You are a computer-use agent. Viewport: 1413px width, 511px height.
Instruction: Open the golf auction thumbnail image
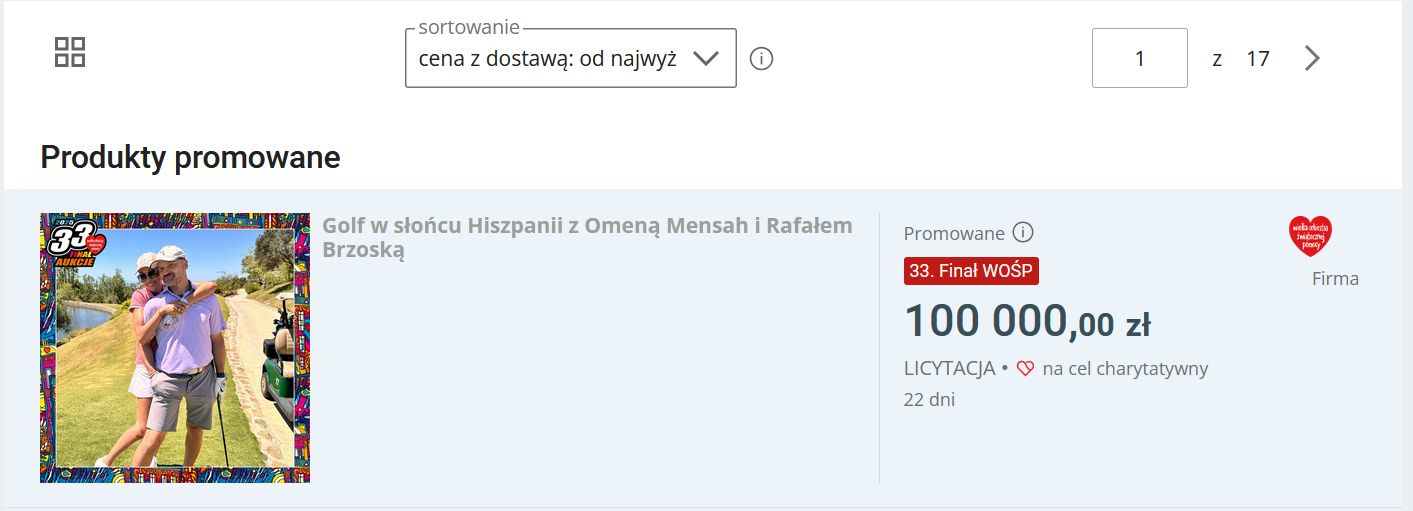[175, 348]
